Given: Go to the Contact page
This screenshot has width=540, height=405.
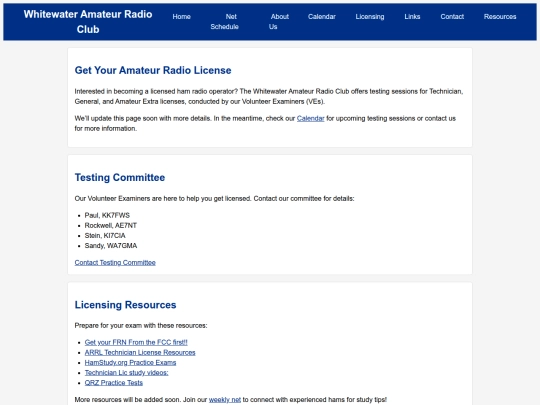Looking at the screenshot, I should click(452, 17).
